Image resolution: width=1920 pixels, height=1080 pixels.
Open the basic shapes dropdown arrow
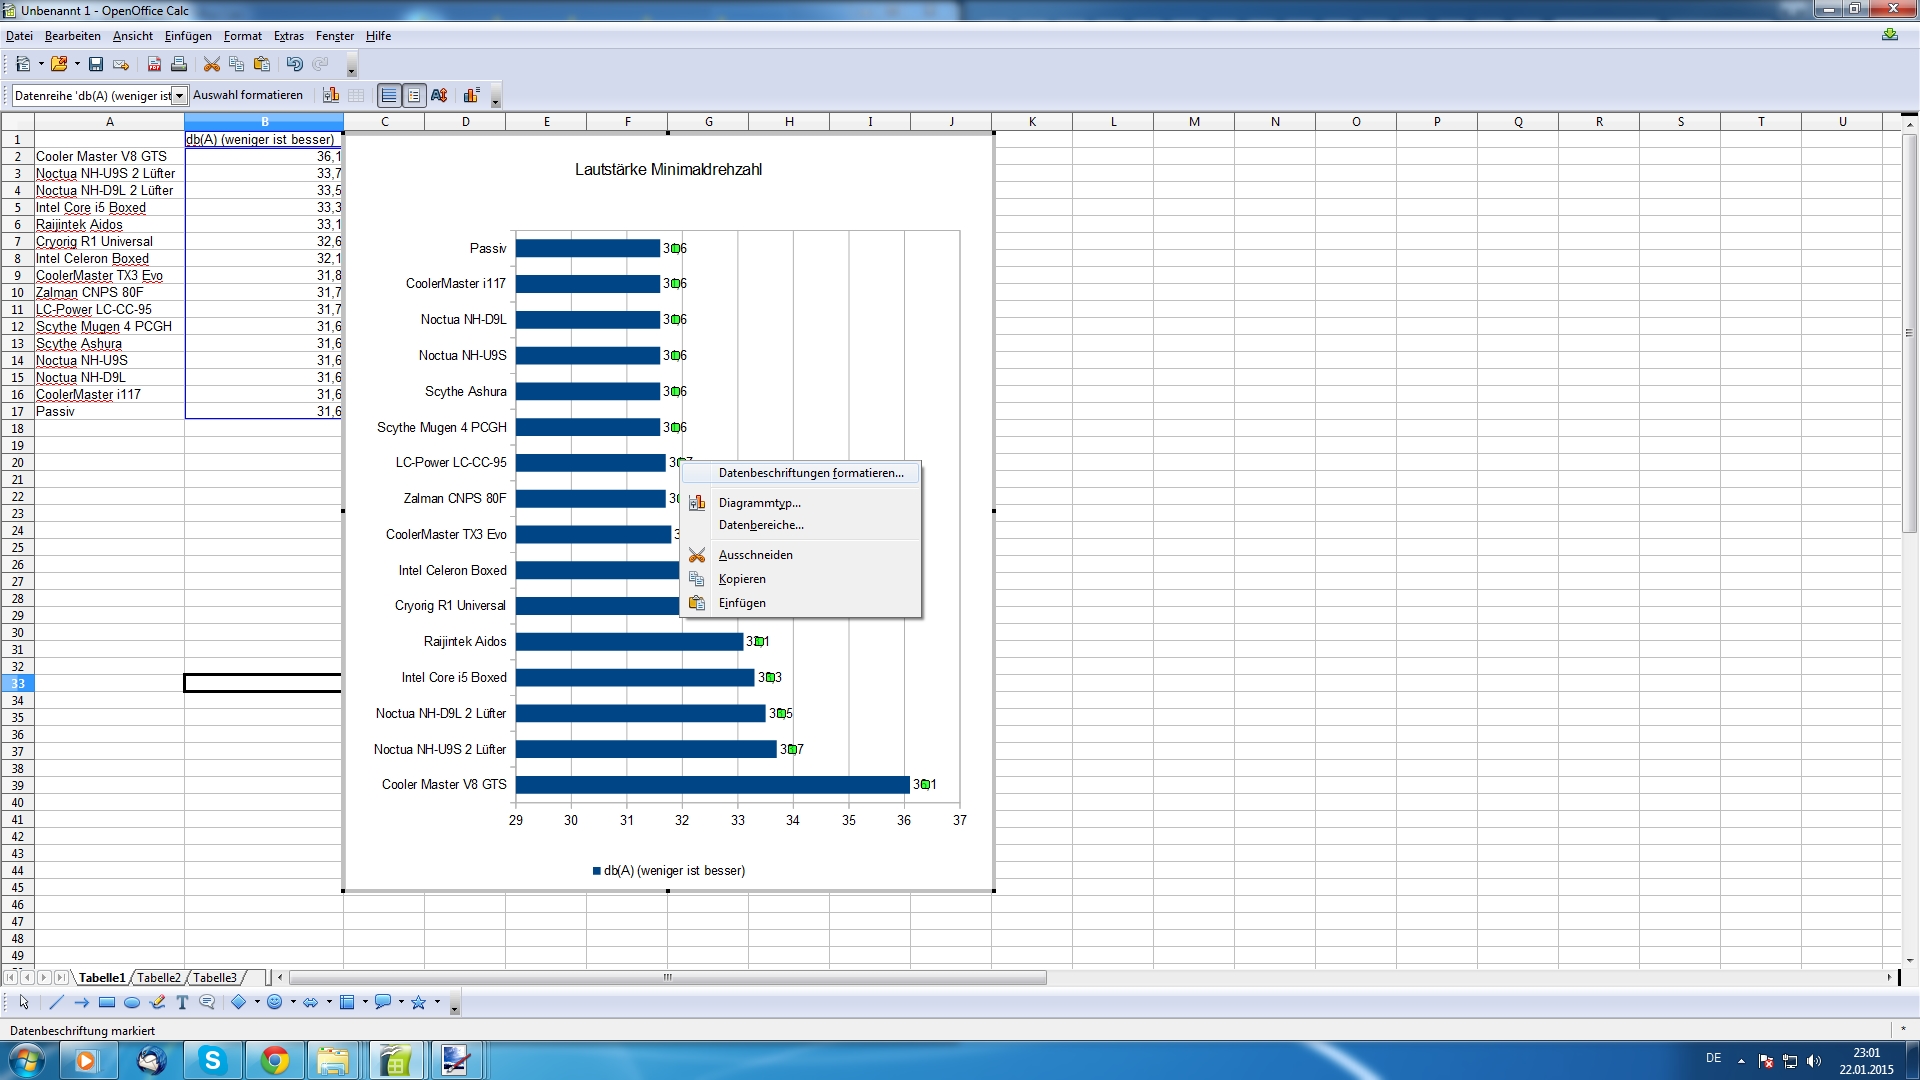point(257,1002)
